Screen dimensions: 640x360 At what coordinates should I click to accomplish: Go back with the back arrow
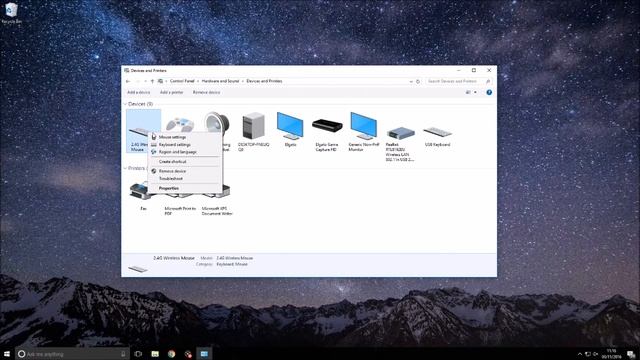pyautogui.click(x=128, y=81)
